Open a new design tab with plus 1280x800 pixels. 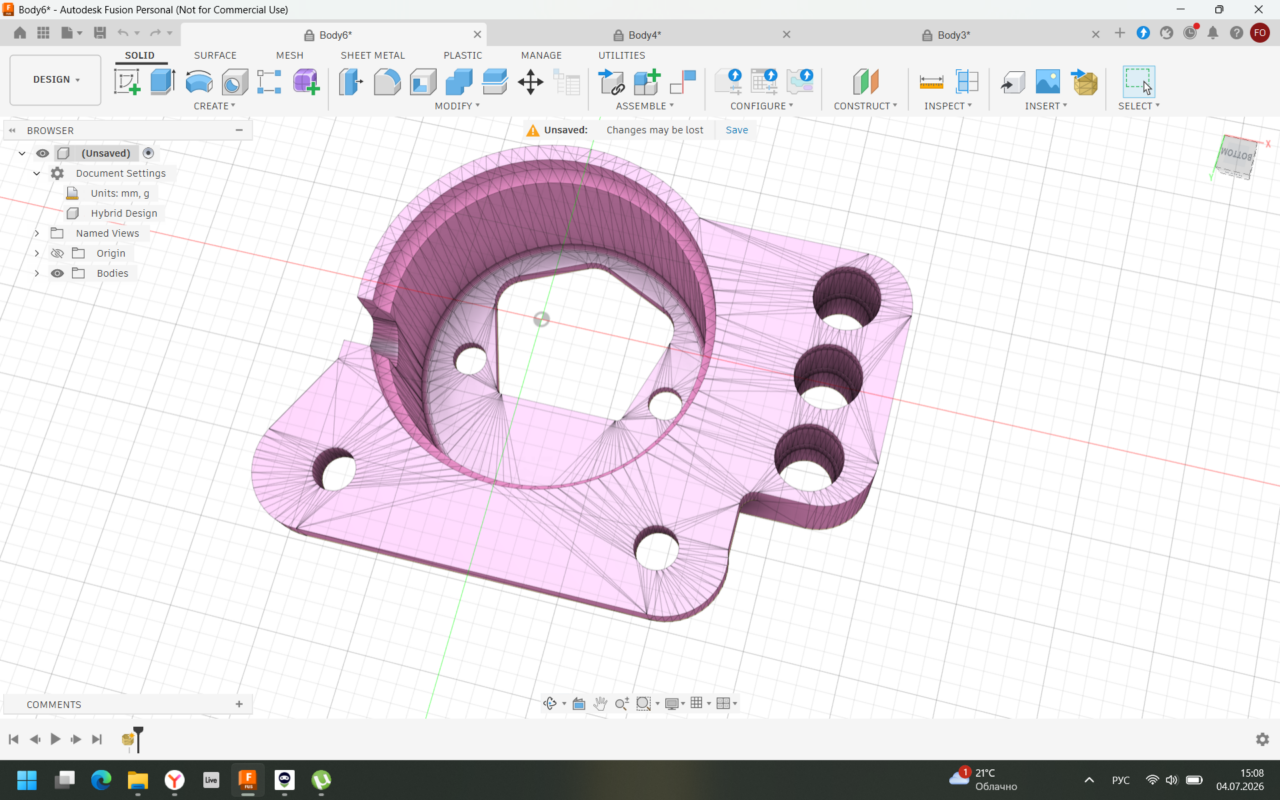pyautogui.click(x=1120, y=33)
